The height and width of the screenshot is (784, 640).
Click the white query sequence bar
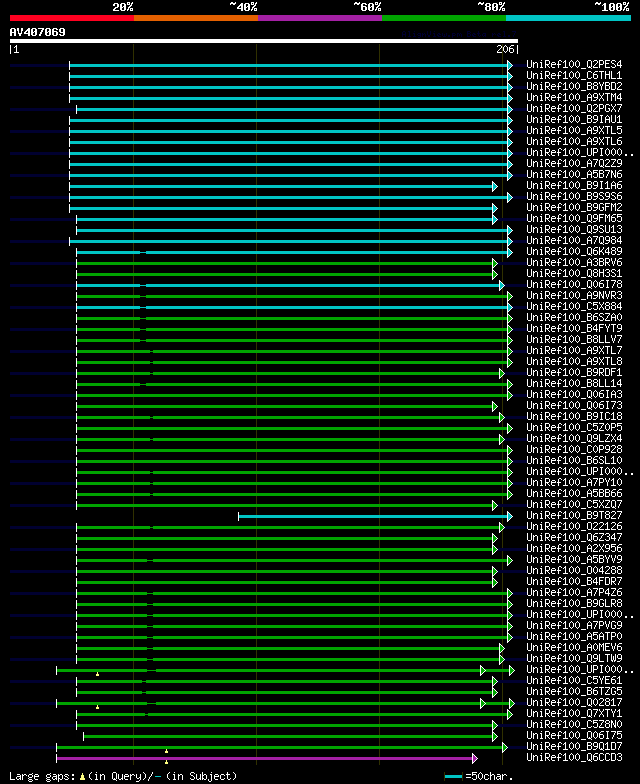click(264, 41)
